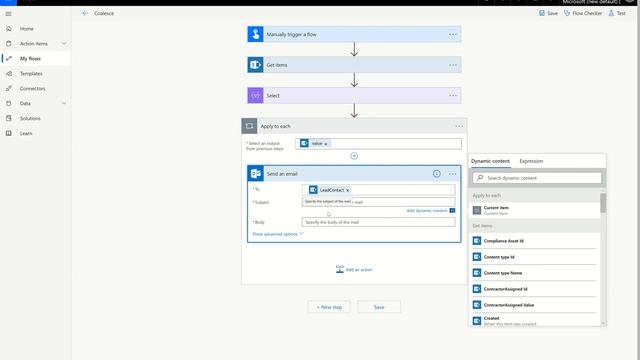Screen dimensions: 640x360
Task: Open Solutions in sidebar
Action: tap(30, 118)
